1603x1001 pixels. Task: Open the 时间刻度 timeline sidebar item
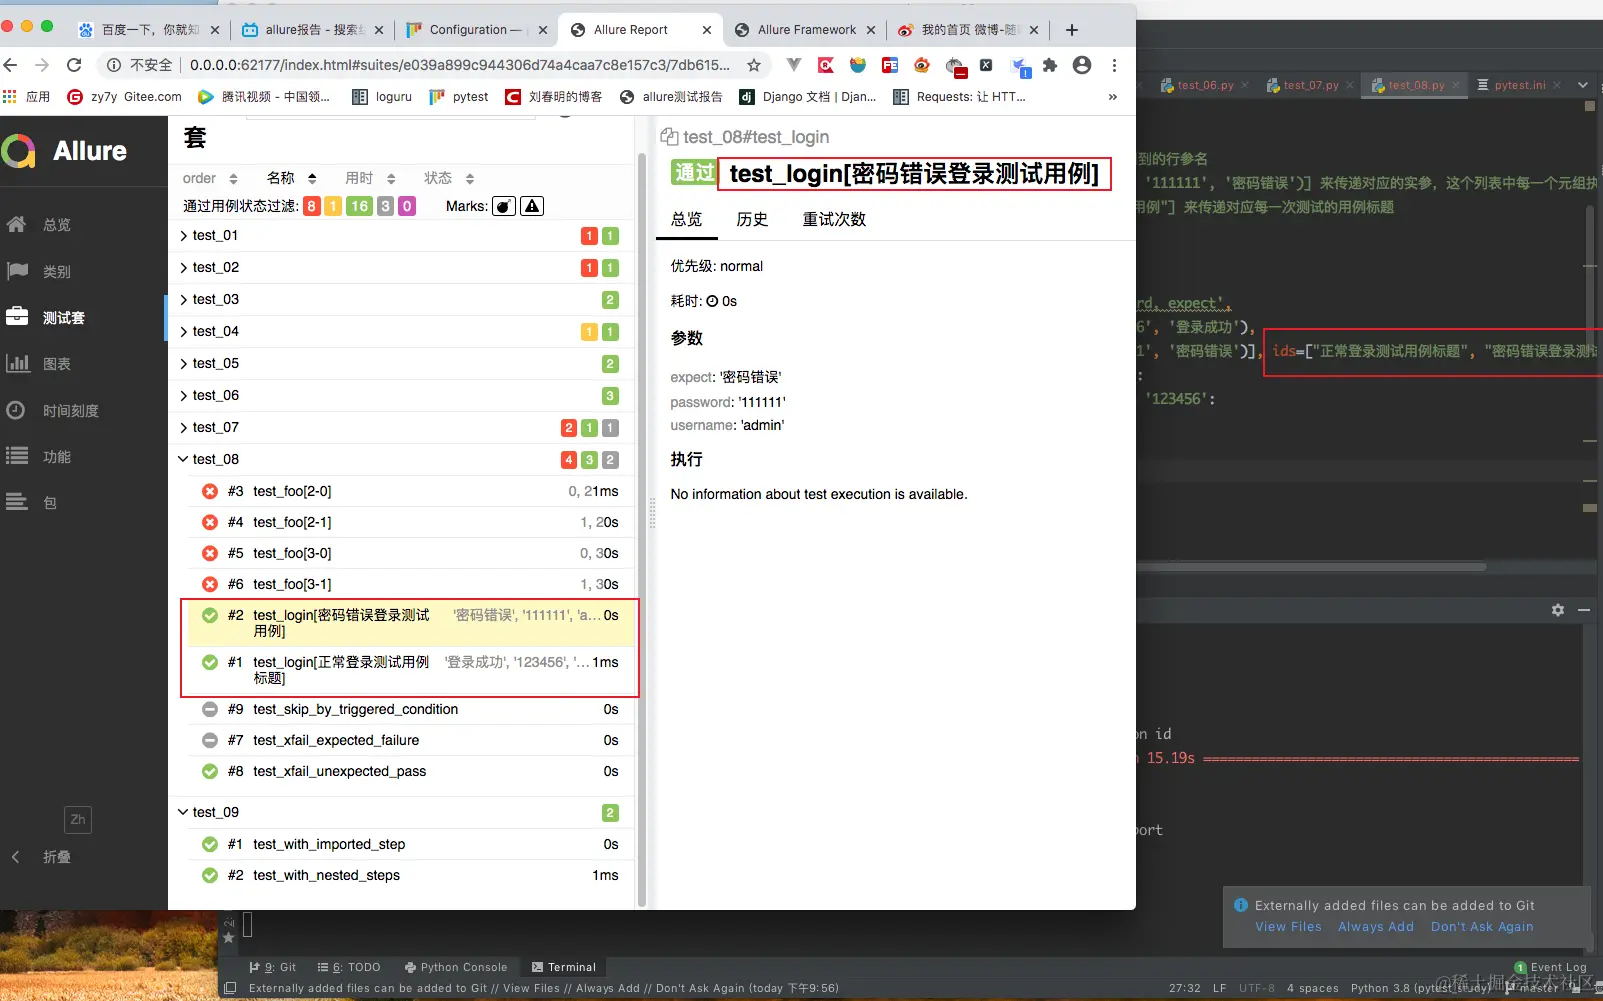70,411
